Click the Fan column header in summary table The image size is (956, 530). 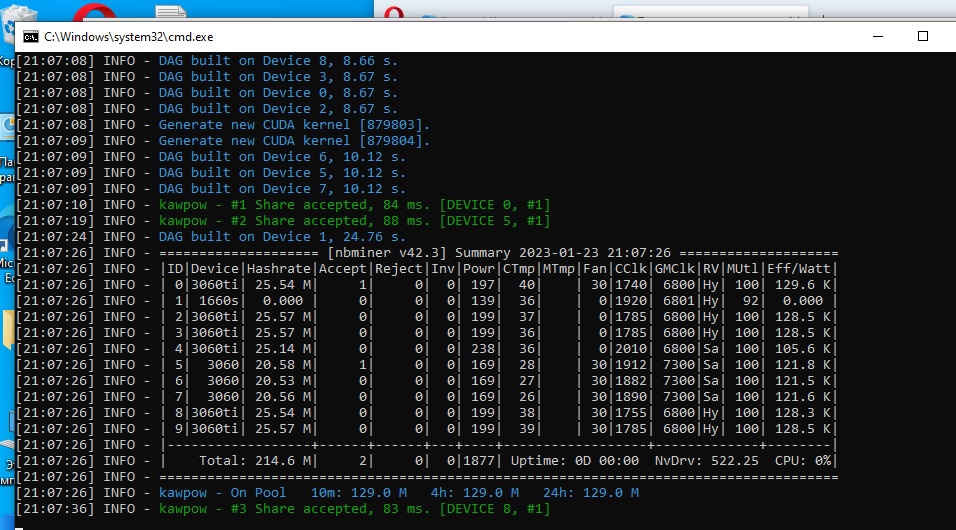(x=597, y=268)
